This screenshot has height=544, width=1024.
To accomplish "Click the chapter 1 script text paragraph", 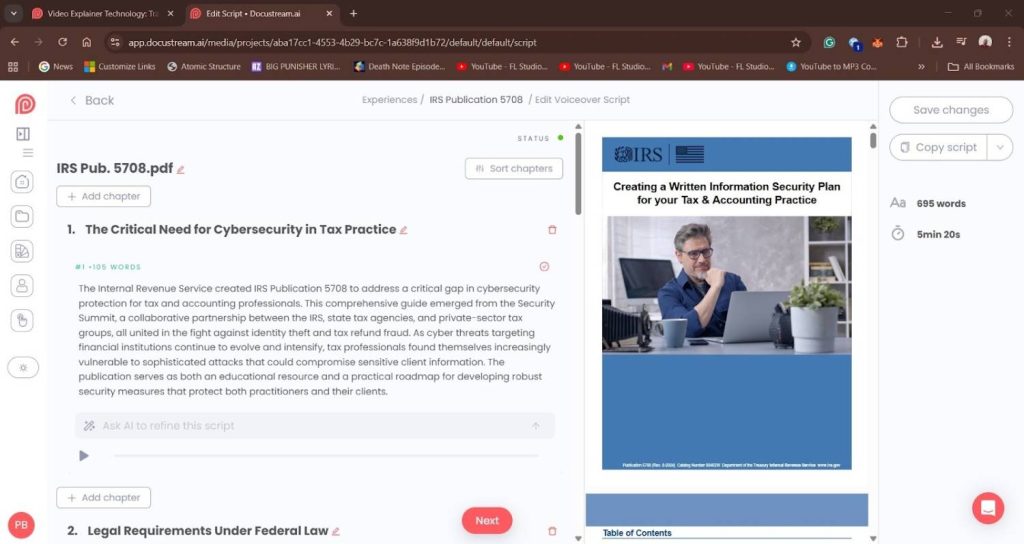I will 317,340.
